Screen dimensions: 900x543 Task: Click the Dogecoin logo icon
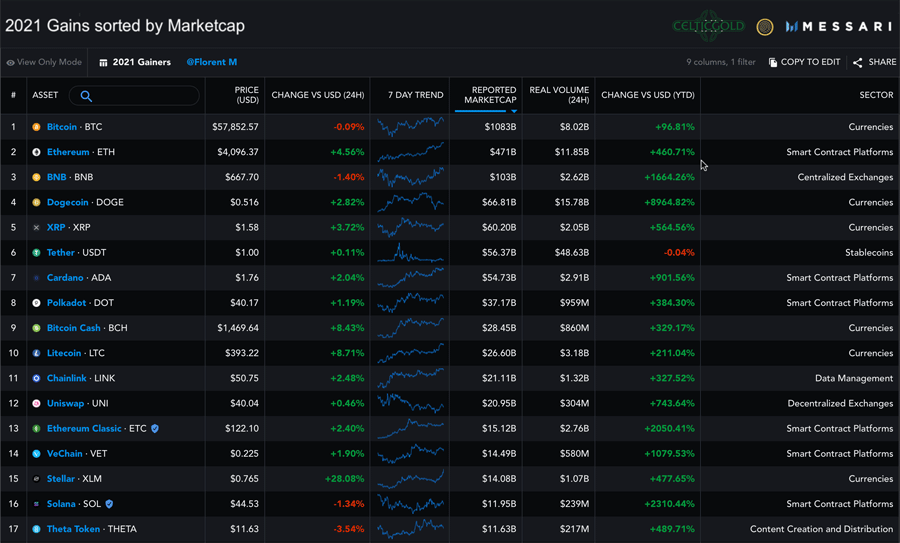tap(37, 202)
